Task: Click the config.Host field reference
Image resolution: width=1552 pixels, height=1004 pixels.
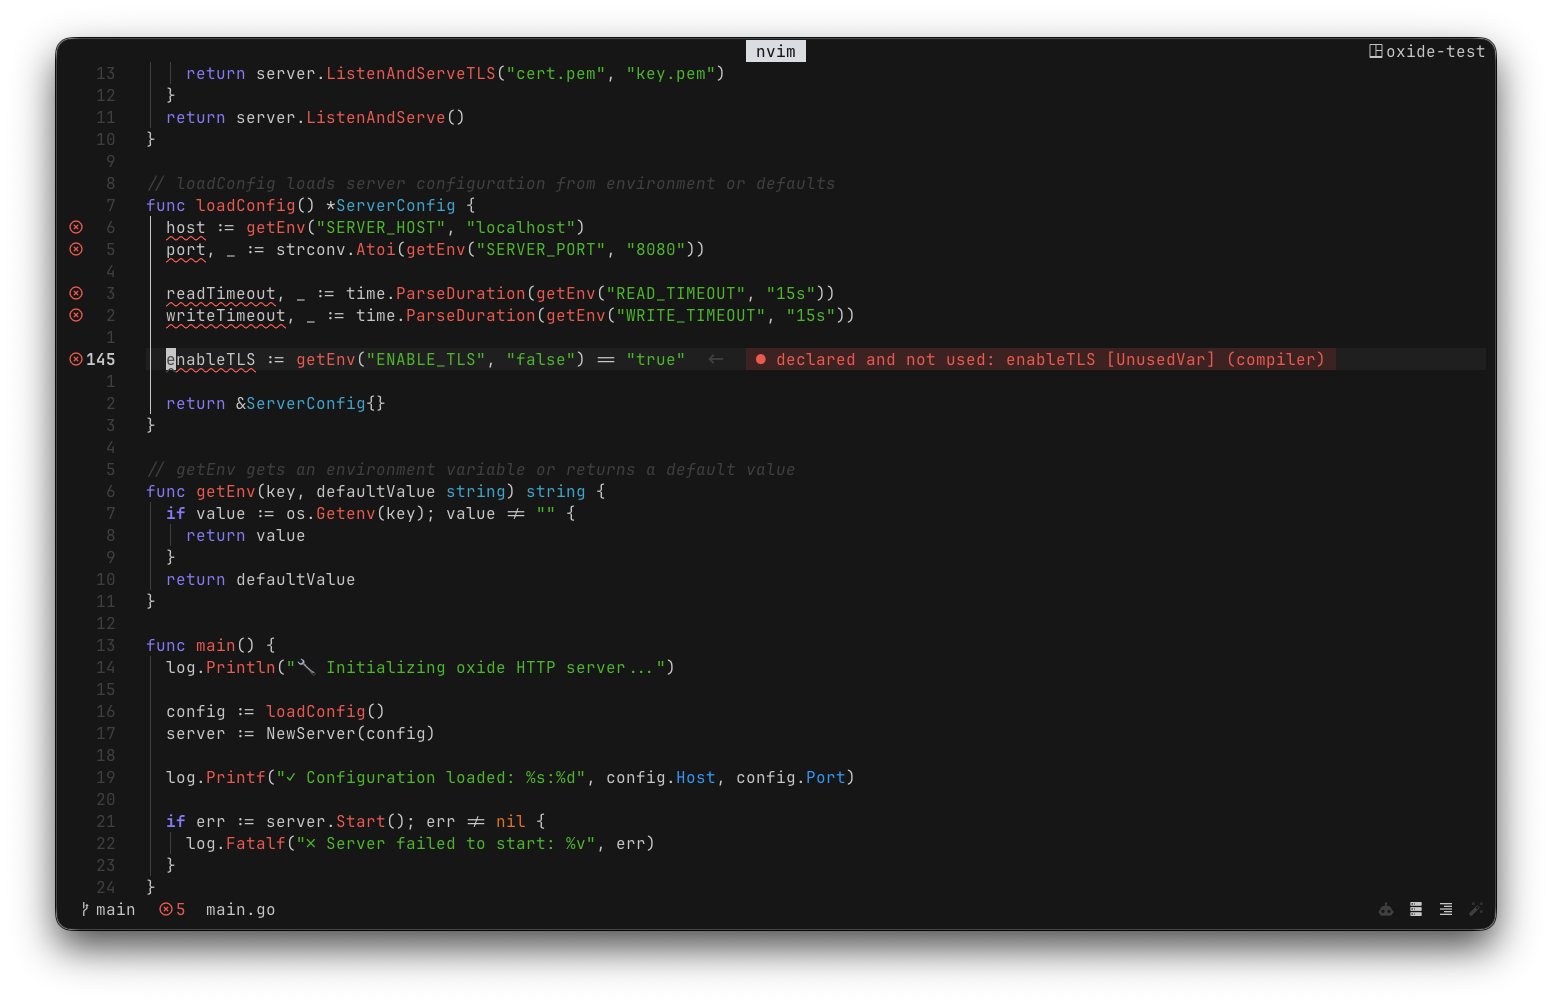Action: pyautogui.click(x=661, y=777)
